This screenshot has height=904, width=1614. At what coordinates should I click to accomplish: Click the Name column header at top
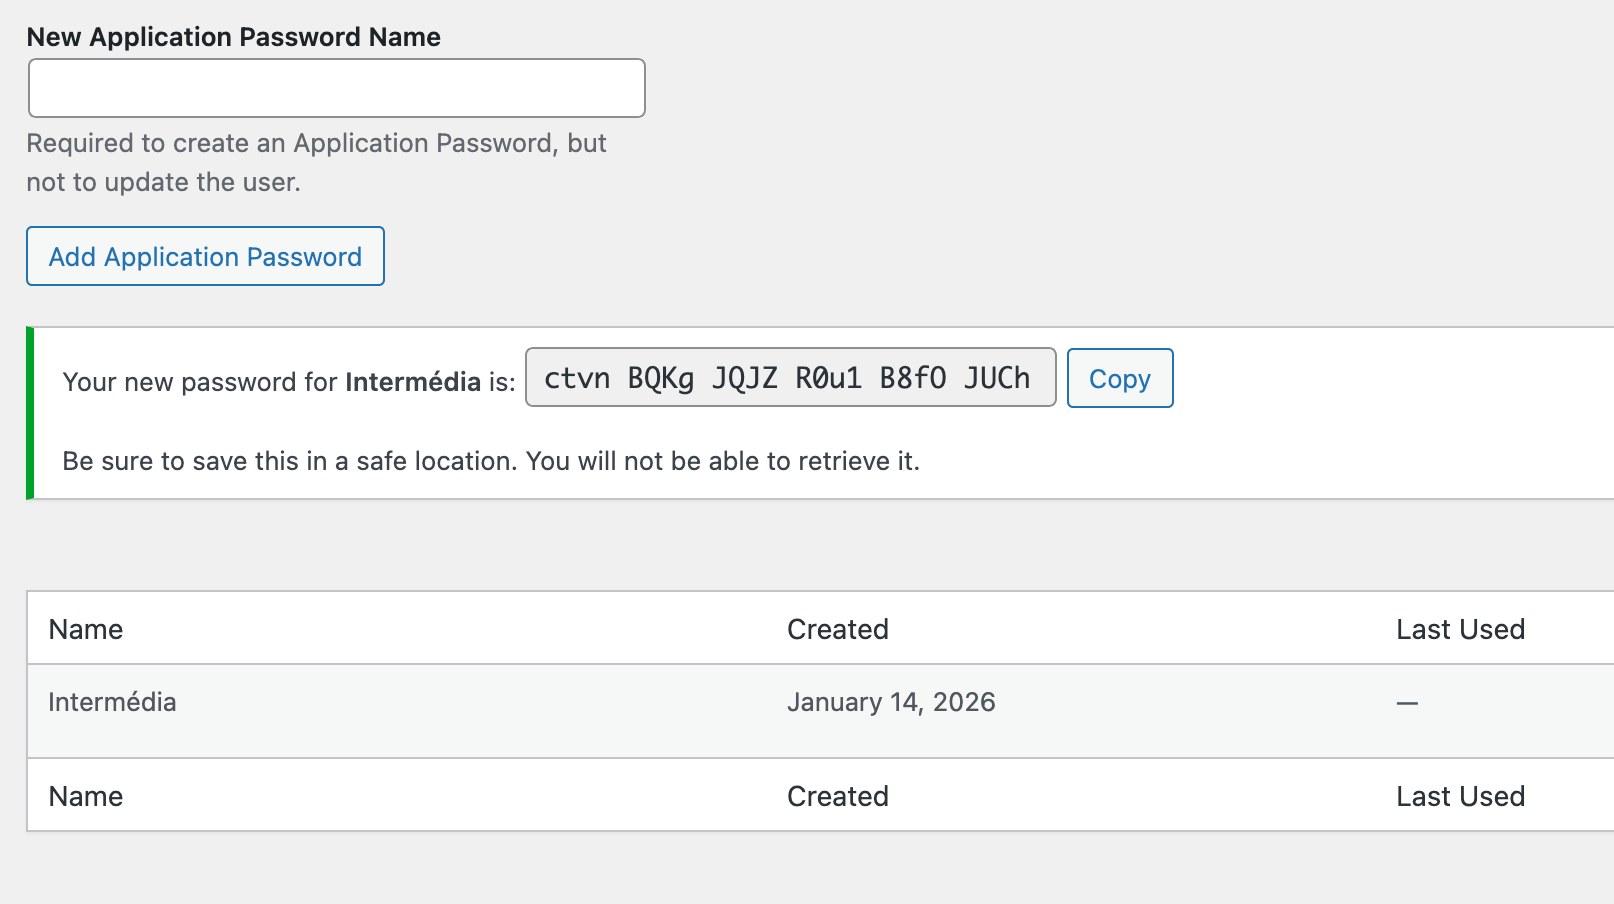(x=86, y=629)
